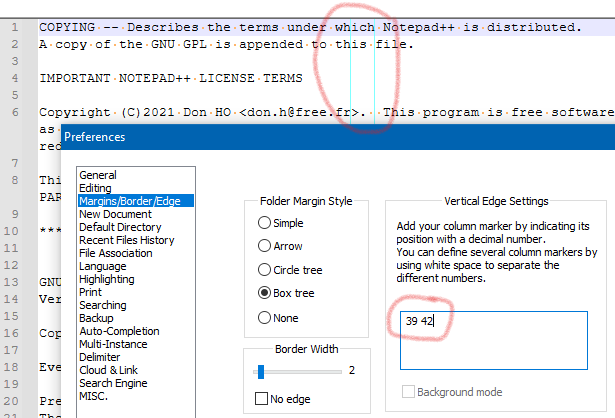615x418 pixels.
Task: Open Multi-Instance settings
Action: (113, 344)
